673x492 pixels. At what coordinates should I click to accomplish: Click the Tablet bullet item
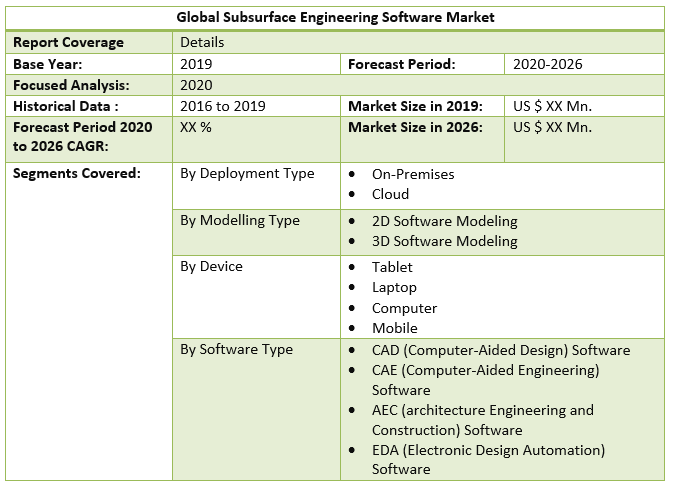point(392,267)
